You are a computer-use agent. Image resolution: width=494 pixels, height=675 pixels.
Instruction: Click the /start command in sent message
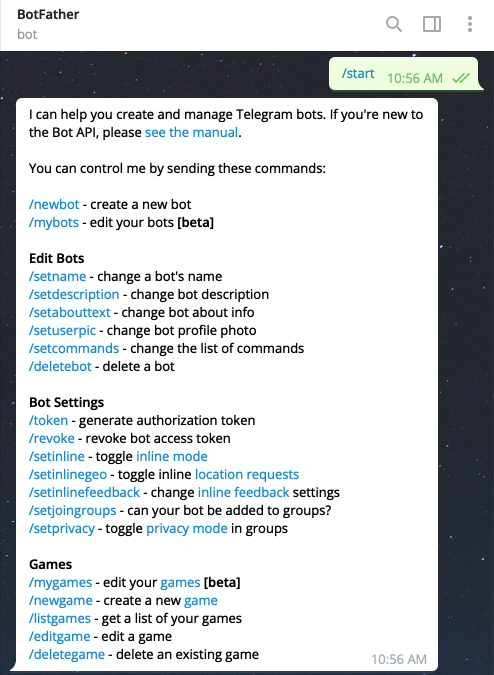pyautogui.click(x=358, y=73)
